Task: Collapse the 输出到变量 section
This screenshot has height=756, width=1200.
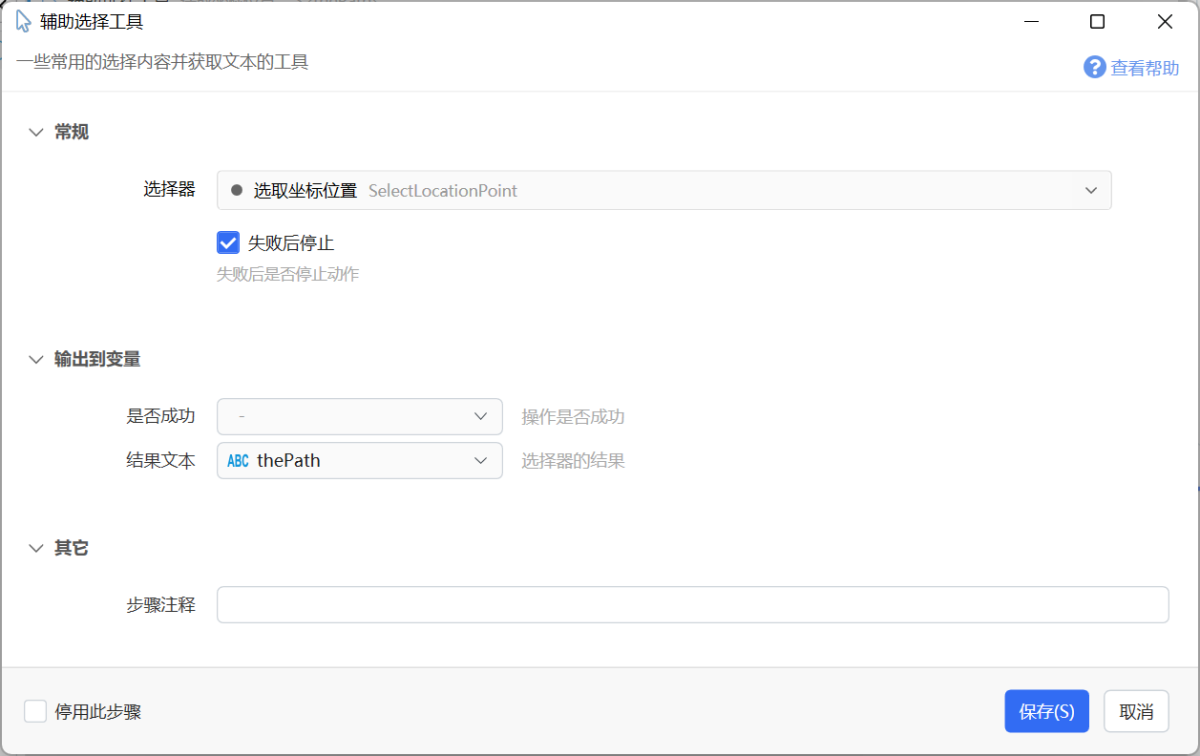Action: [x=36, y=359]
